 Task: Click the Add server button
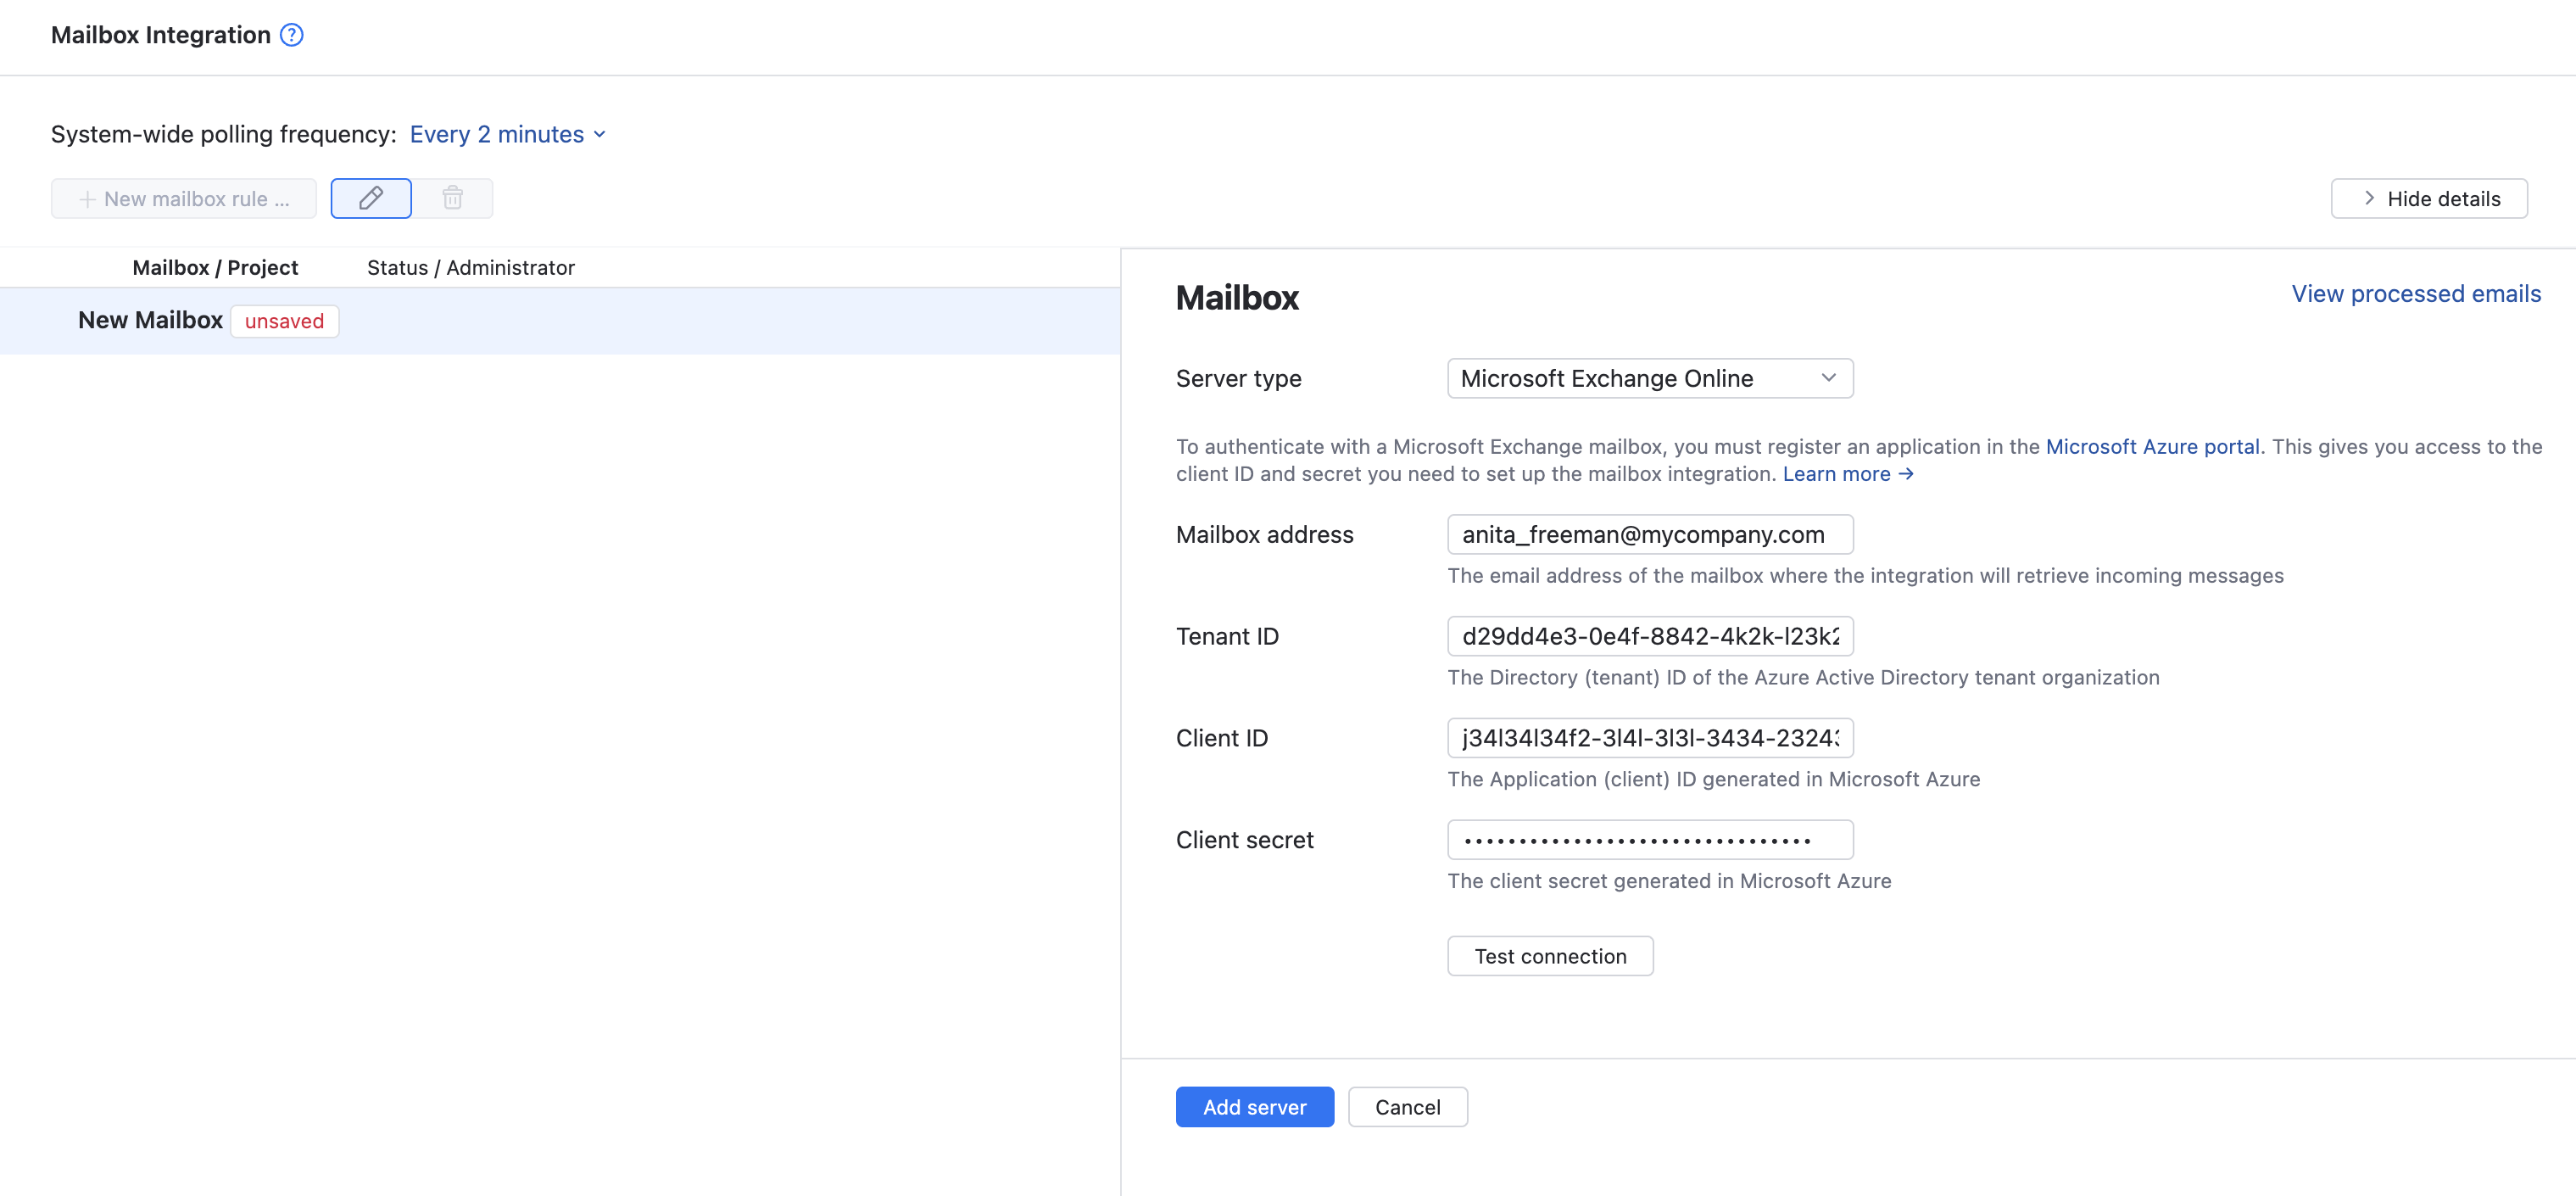pyautogui.click(x=1254, y=1107)
